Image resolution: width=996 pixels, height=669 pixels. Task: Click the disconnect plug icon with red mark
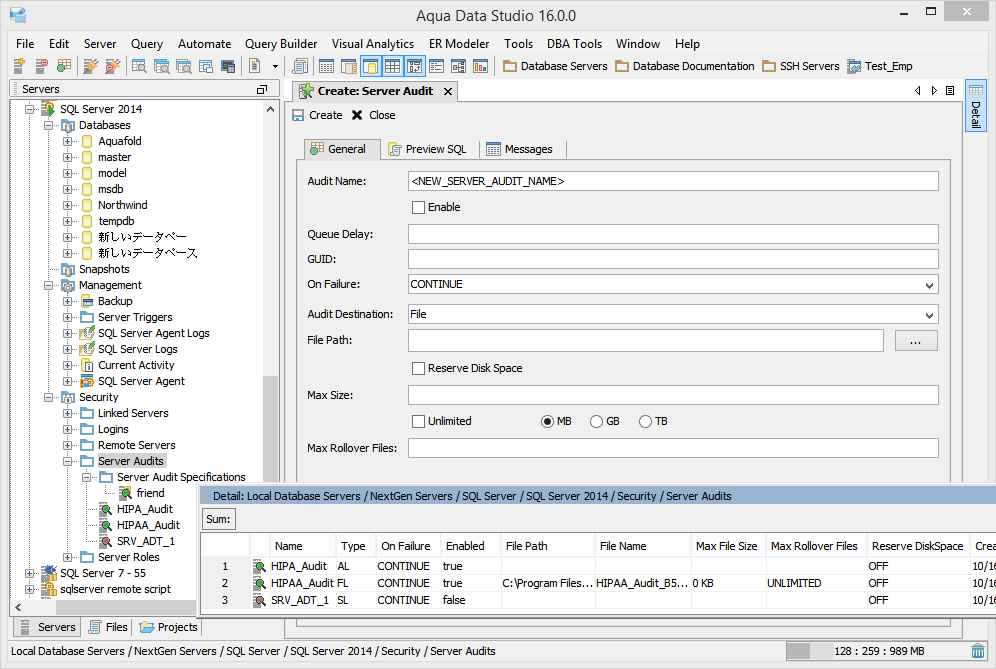coord(112,65)
